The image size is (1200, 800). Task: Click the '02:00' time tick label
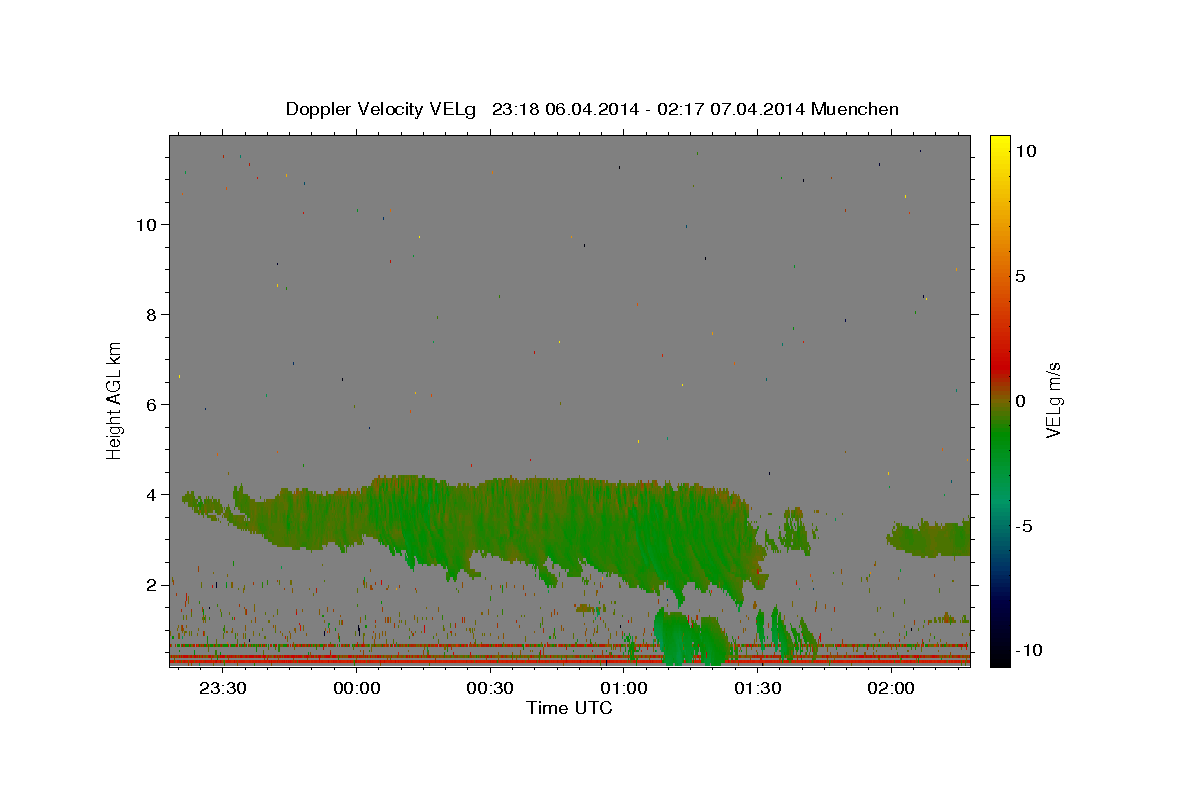click(x=890, y=688)
